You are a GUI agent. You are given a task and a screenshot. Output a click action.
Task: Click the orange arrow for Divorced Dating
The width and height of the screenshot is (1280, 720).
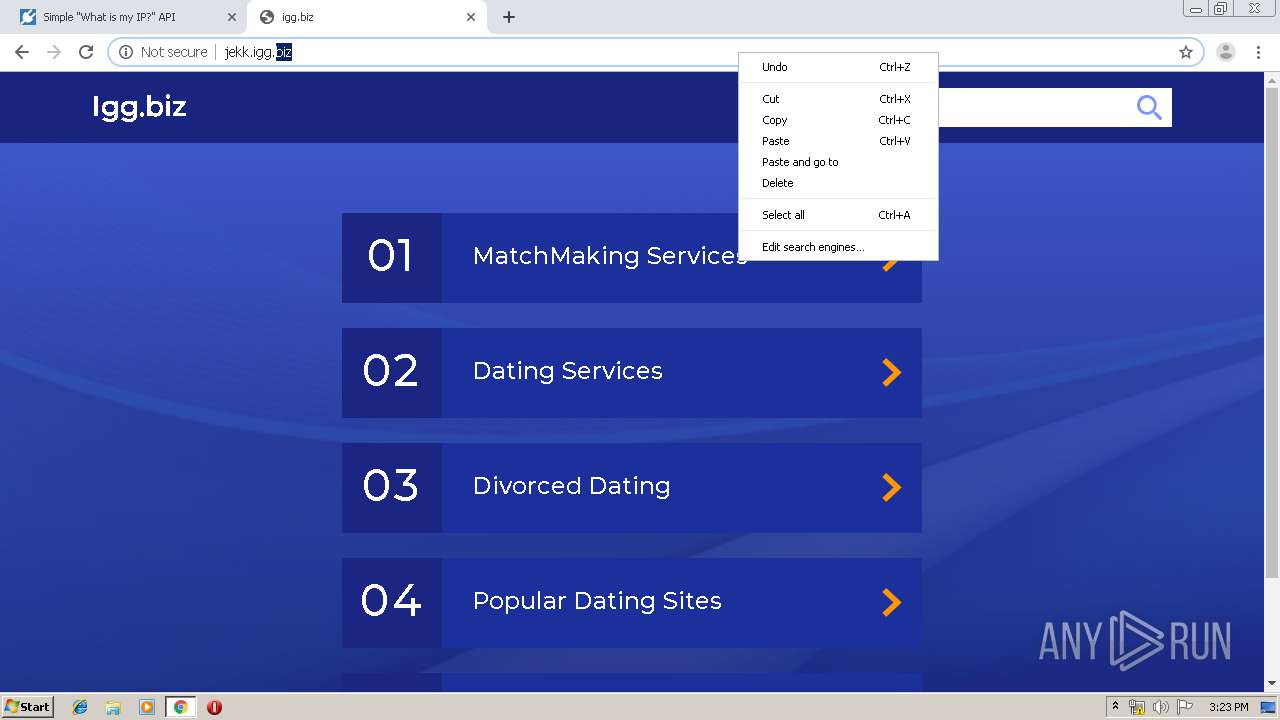click(x=891, y=487)
